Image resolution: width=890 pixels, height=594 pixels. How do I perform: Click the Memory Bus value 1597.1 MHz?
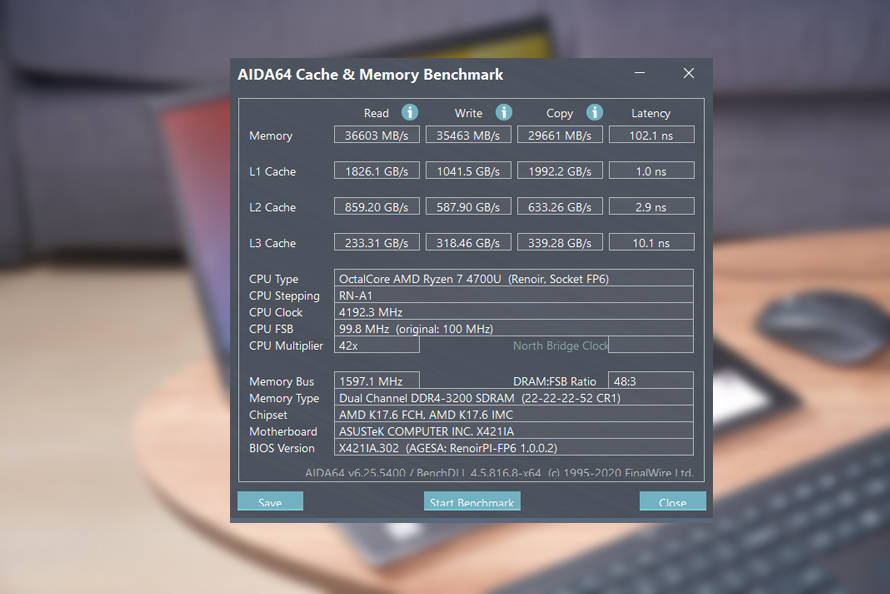(376, 381)
